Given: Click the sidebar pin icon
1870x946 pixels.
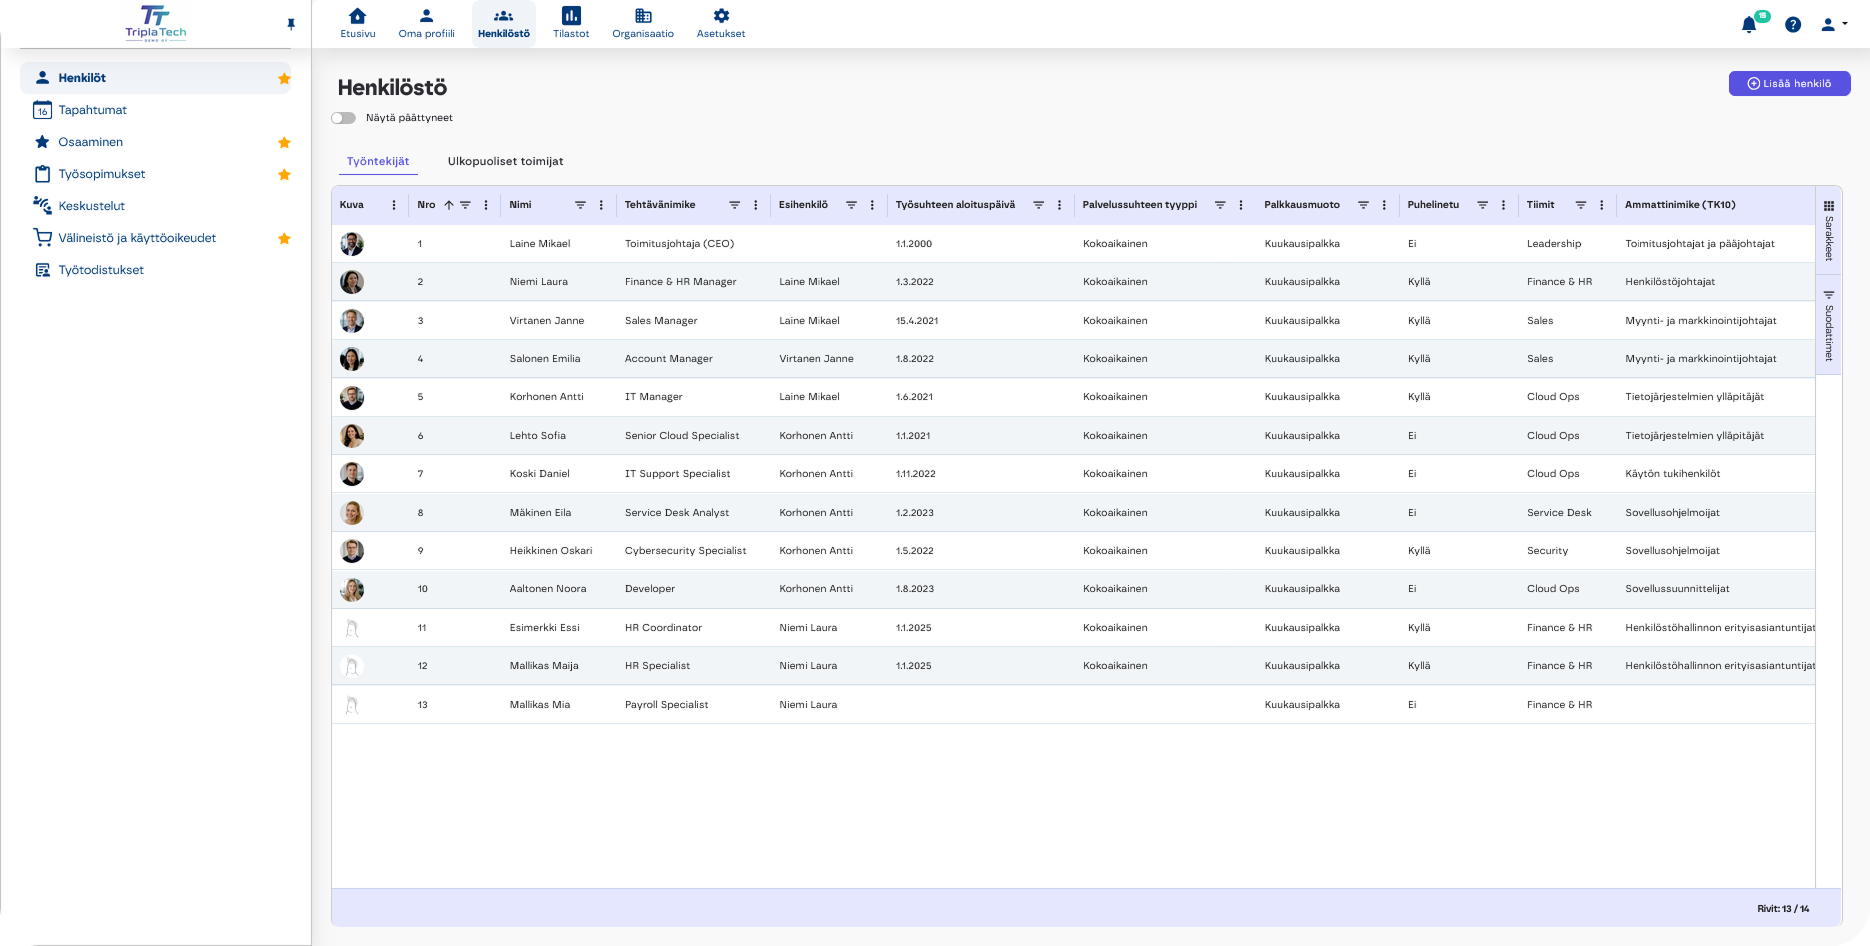Looking at the screenshot, I should pos(291,24).
